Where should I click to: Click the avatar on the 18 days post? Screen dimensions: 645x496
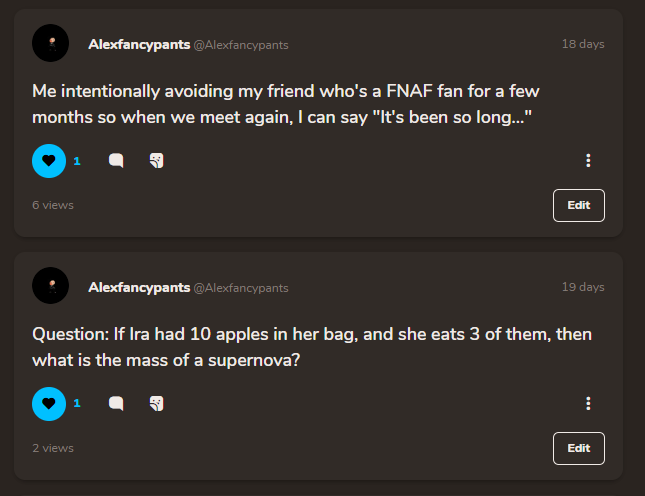[51, 44]
